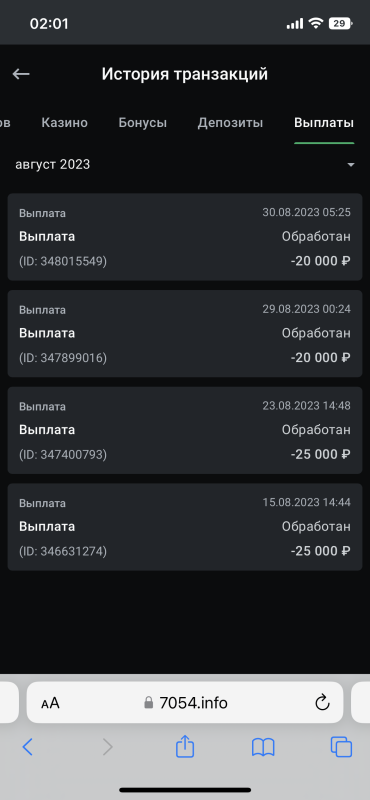Tap the 7054.info address bar field
The height and width of the screenshot is (800, 370).
pos(185,703)
